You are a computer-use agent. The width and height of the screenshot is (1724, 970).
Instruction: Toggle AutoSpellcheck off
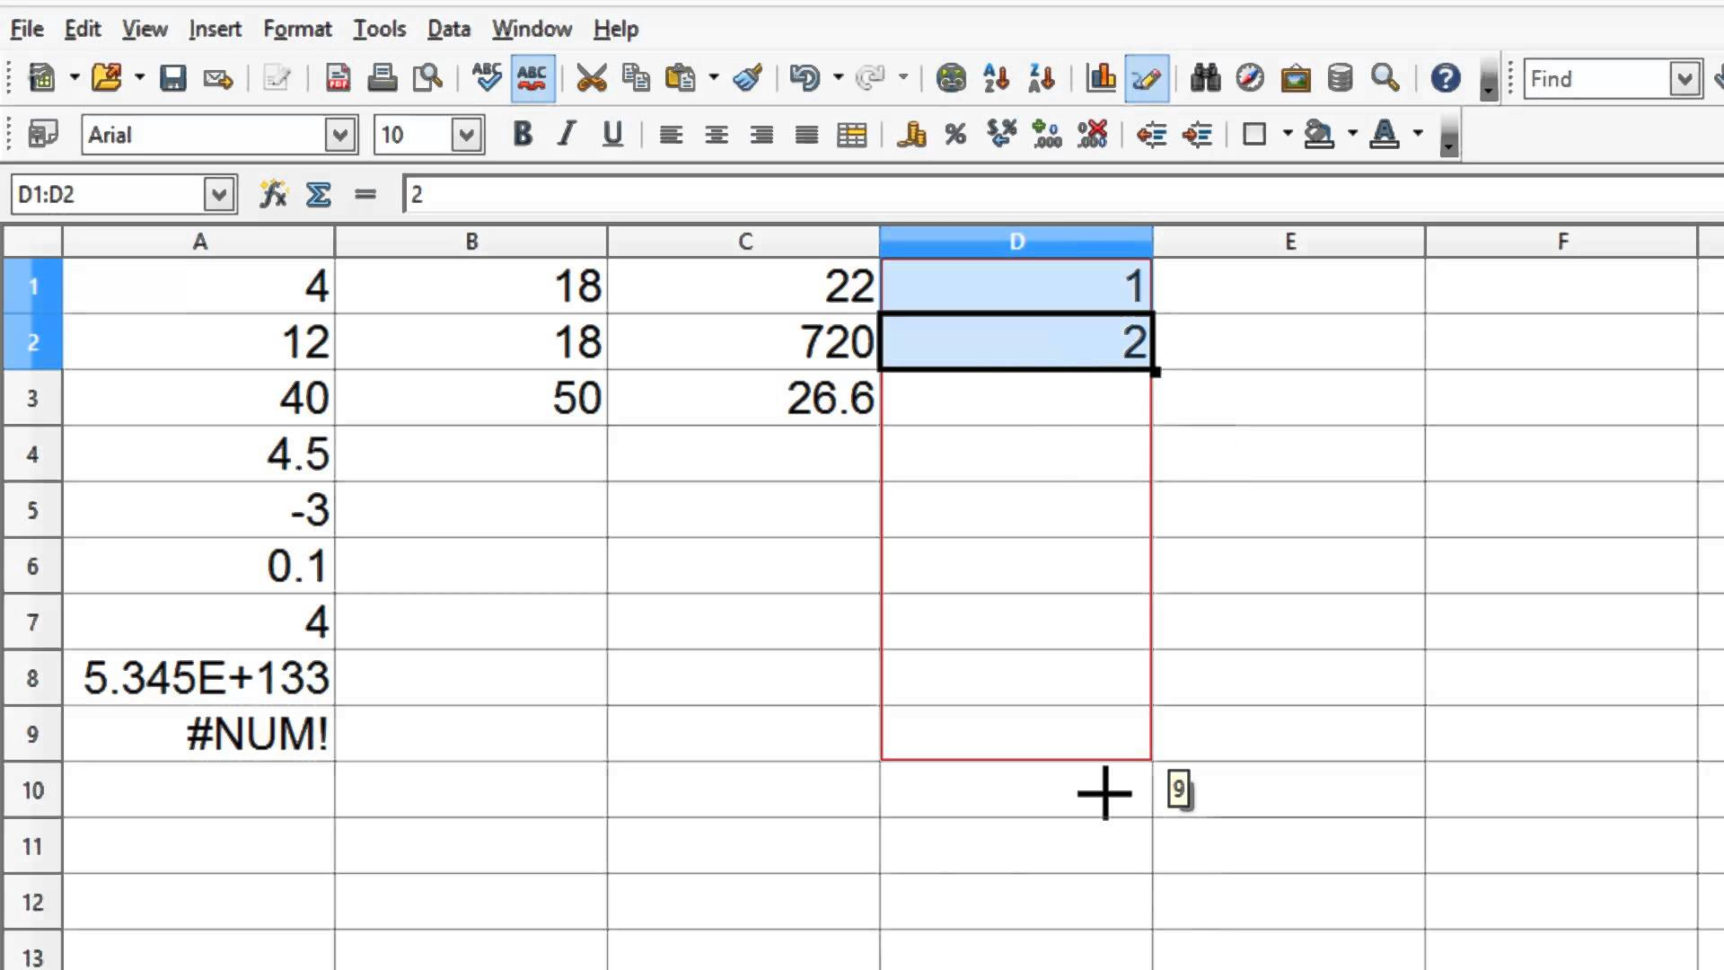pos(532,77)
